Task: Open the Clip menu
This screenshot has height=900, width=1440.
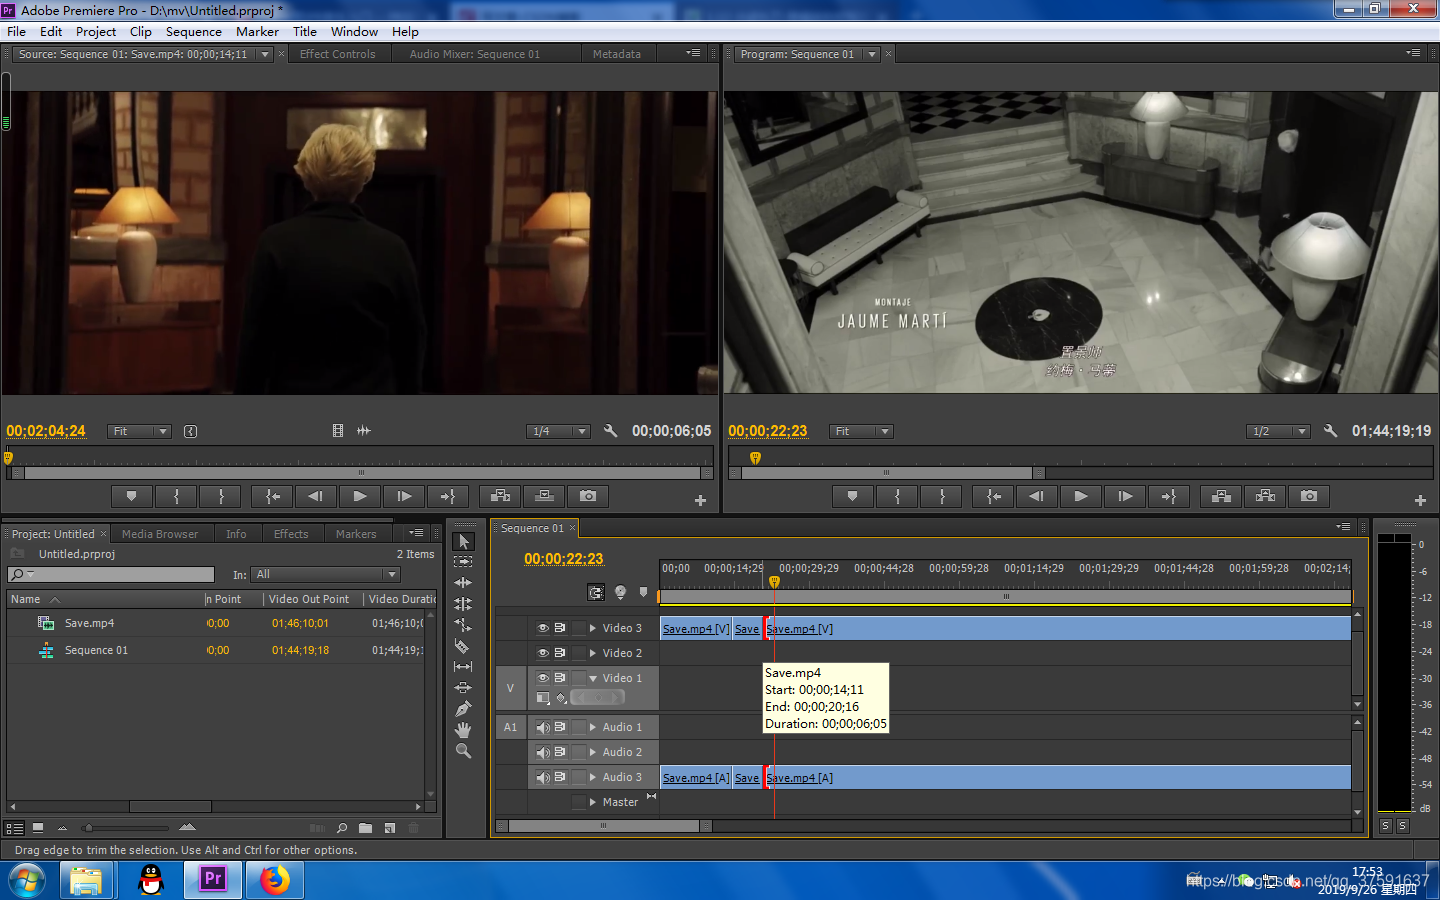Action: click(140, 31)
